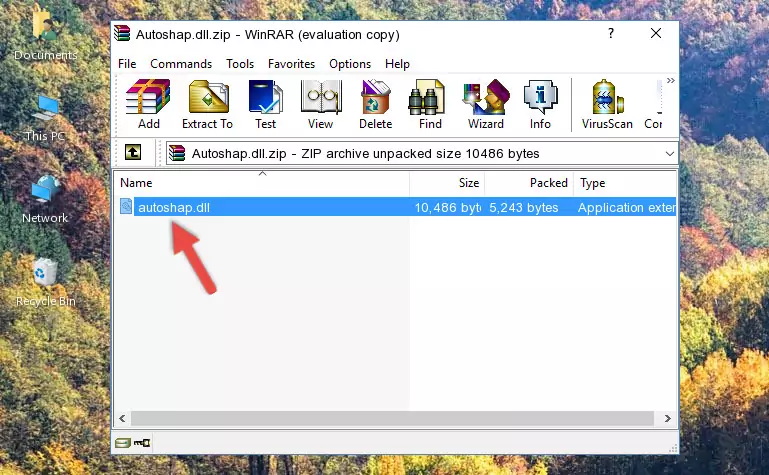Sort by the Size column header

pos(447,183)
